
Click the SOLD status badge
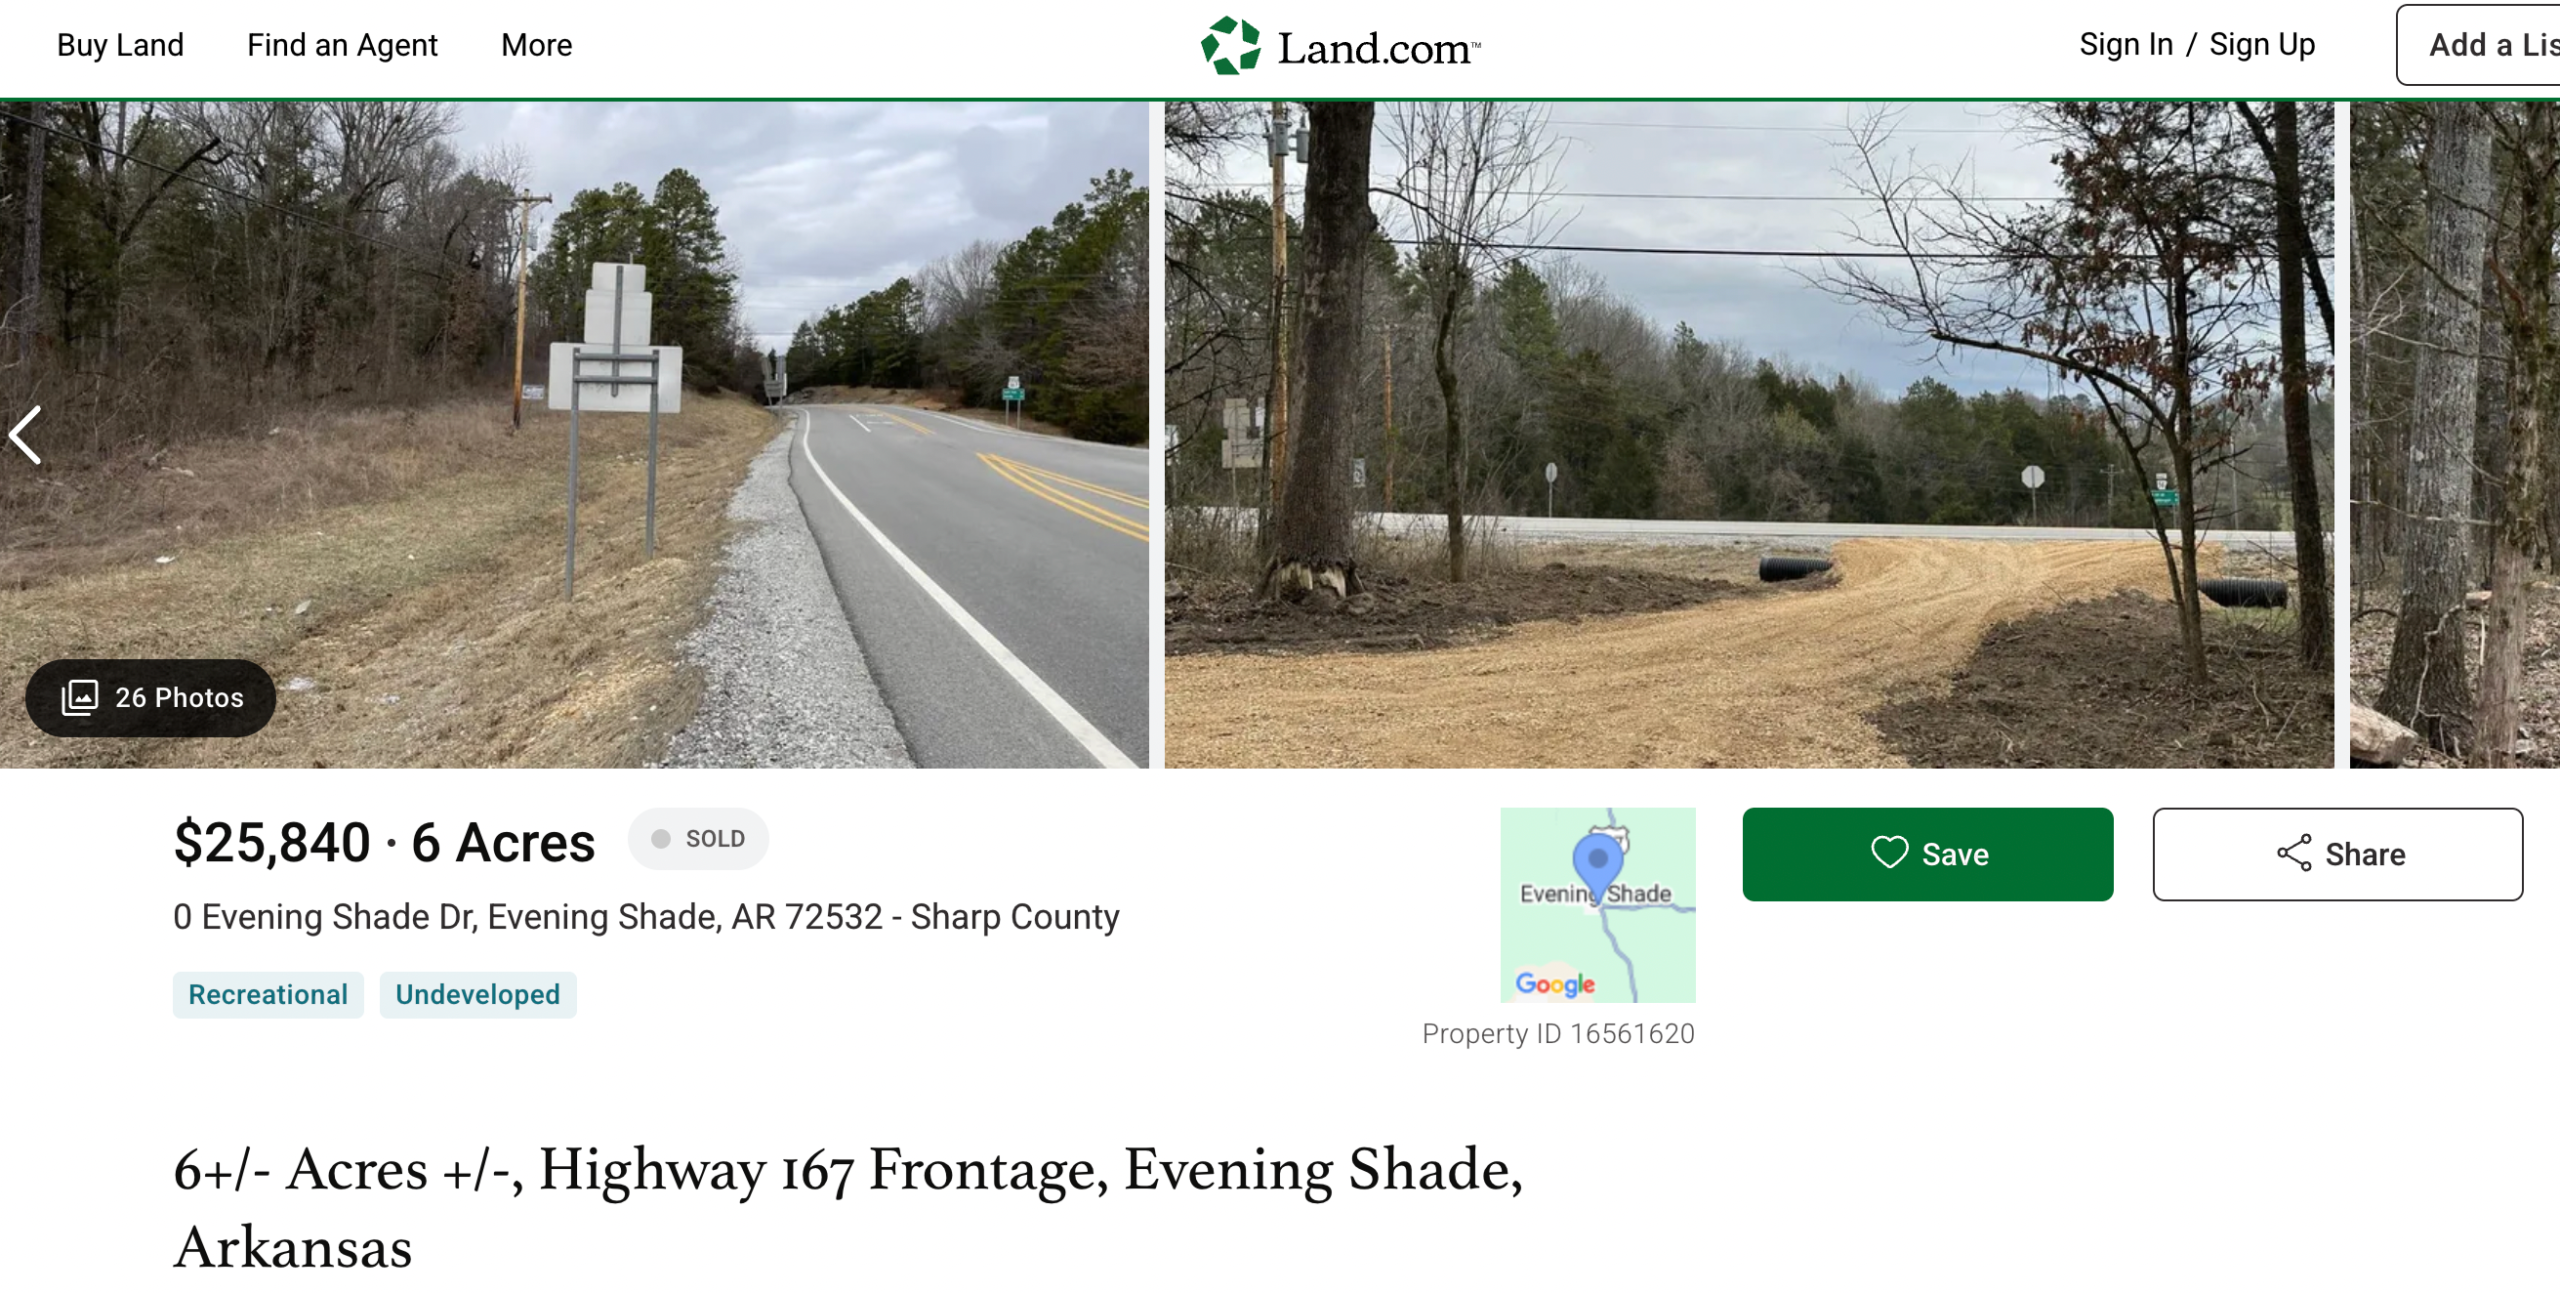pos(698,838)
